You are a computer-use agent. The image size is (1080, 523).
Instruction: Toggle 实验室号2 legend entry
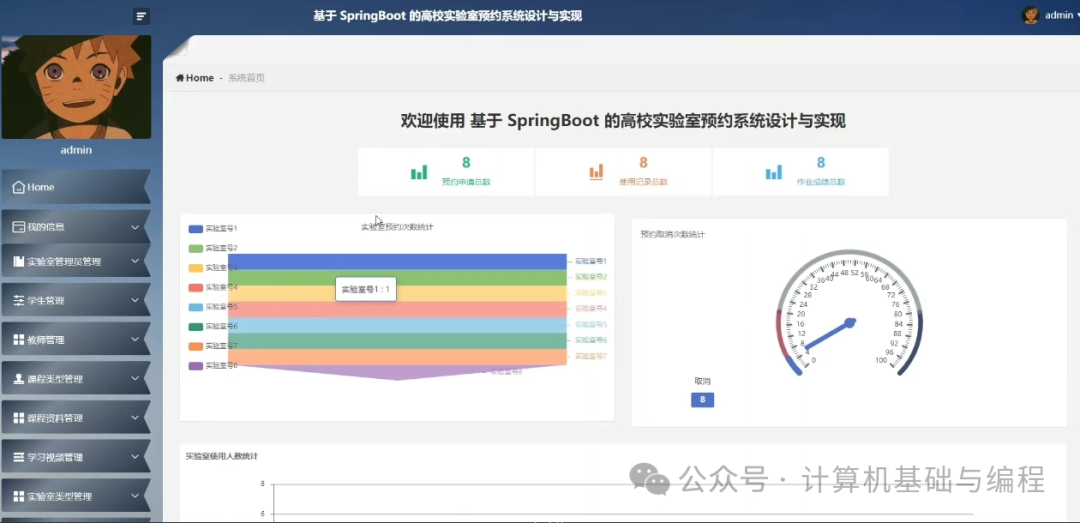[213, 248]
